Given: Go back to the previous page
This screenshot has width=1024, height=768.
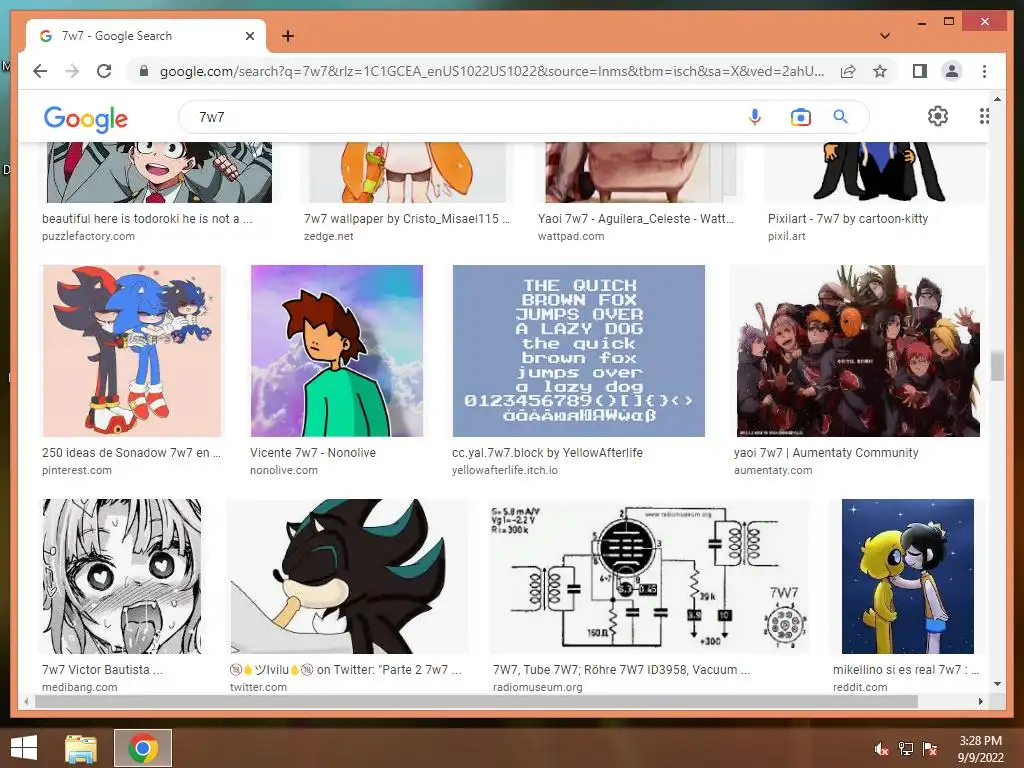Looking at the screenshot, I should 40,71.
